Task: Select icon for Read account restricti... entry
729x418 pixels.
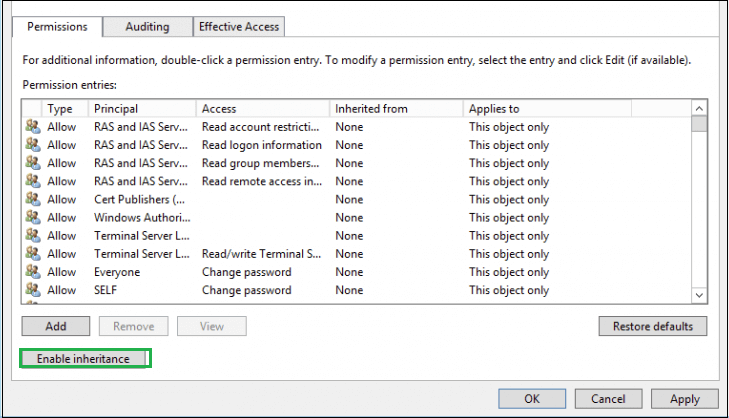Action: 33,126
